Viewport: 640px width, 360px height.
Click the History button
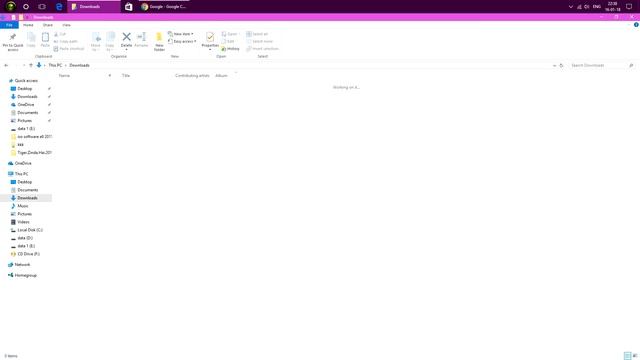[231, 49]
